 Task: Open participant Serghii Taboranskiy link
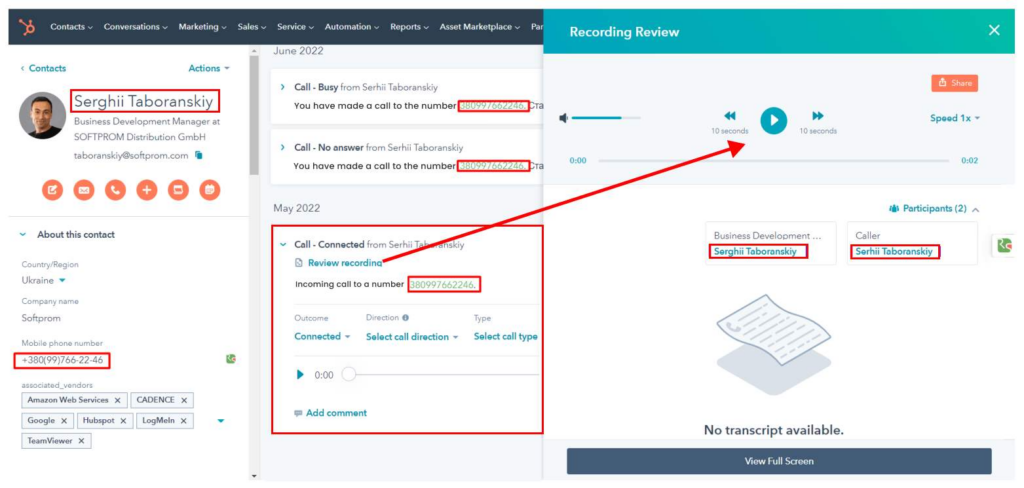pos(755,252)
